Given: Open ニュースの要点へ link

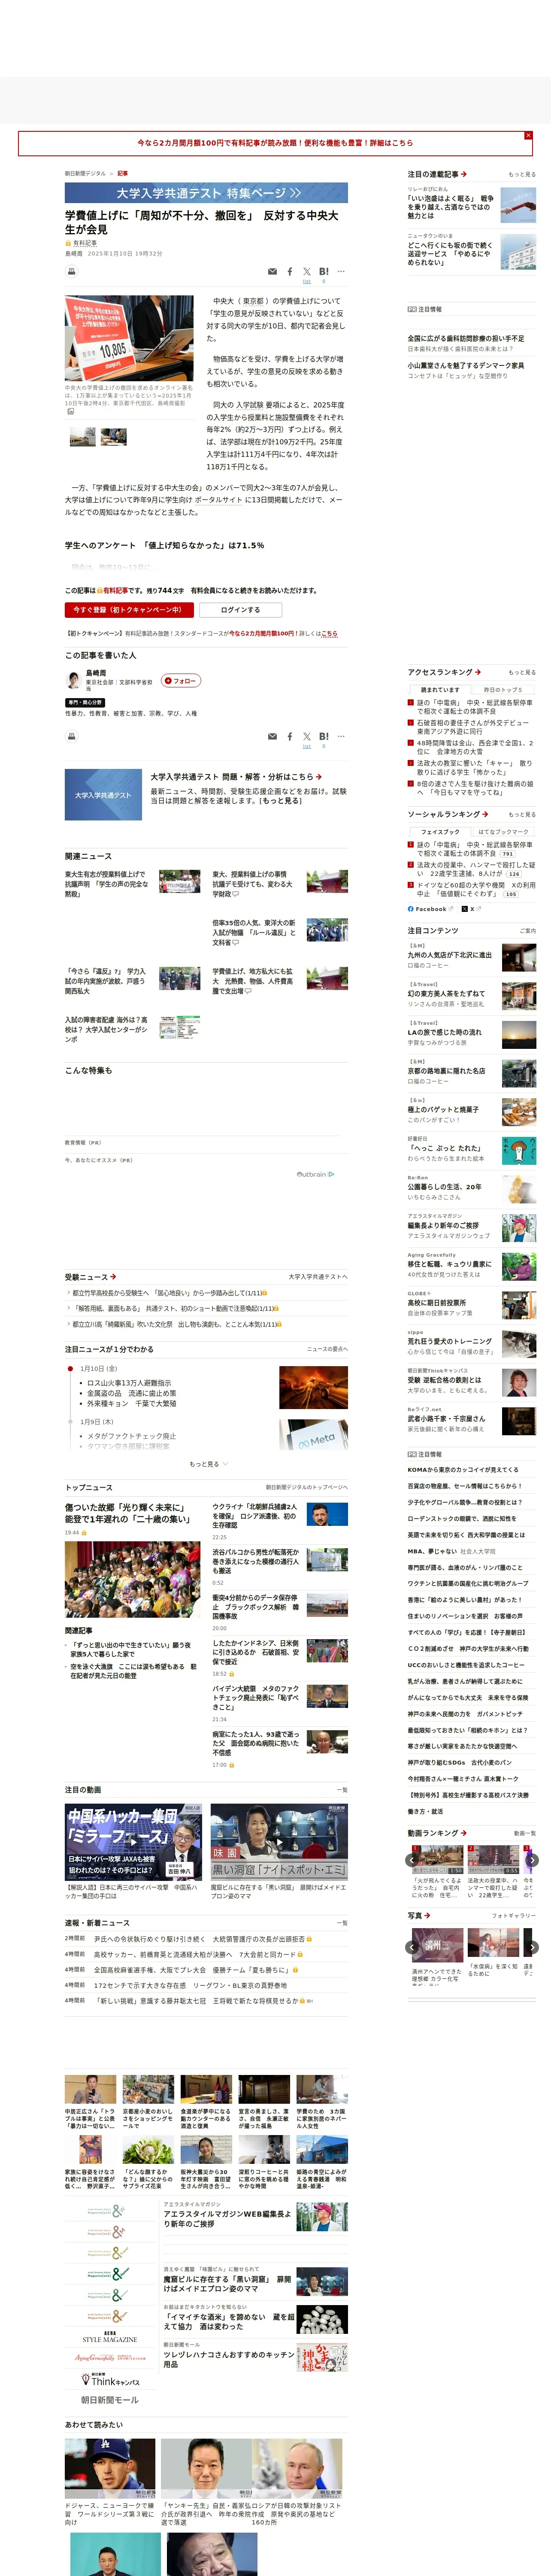Looking at the screenshot, I should [x=327, y=1349].
